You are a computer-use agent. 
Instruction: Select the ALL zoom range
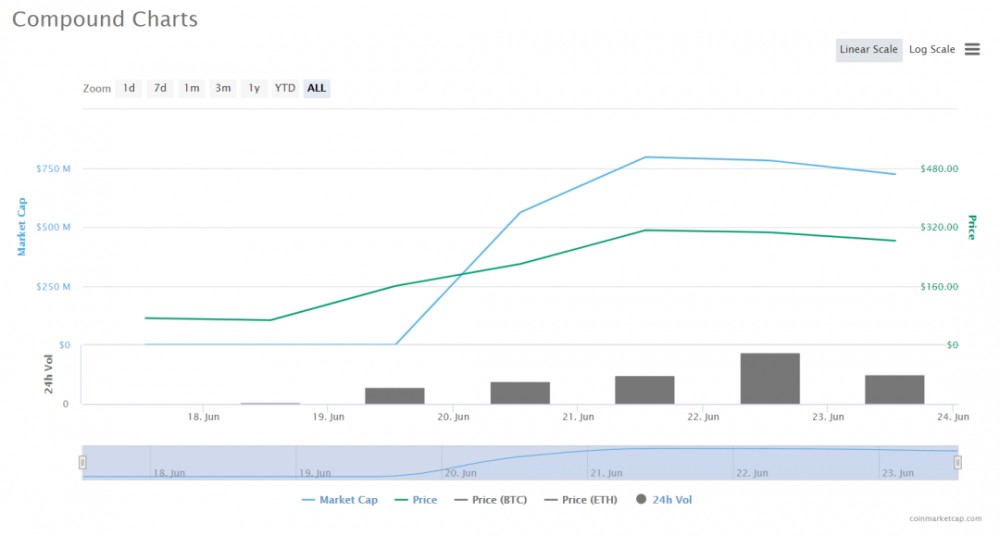316,88
